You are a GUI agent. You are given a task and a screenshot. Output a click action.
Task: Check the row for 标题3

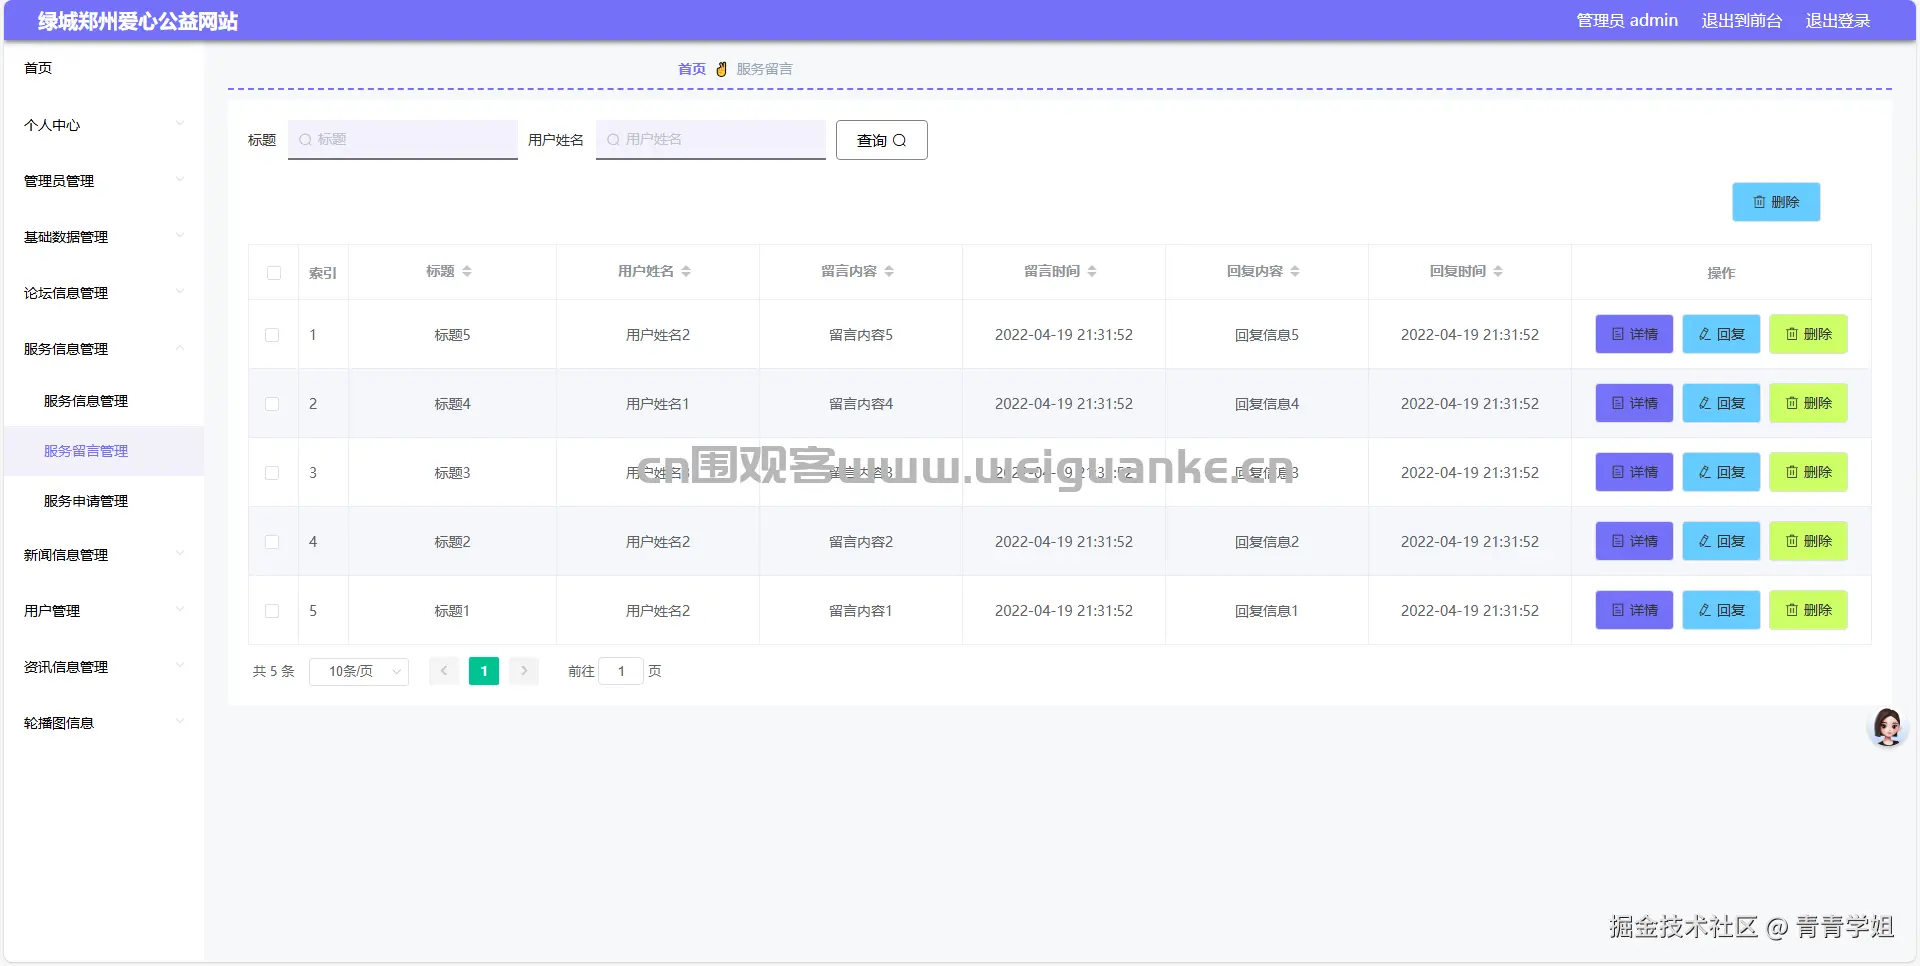click(272, 473)
